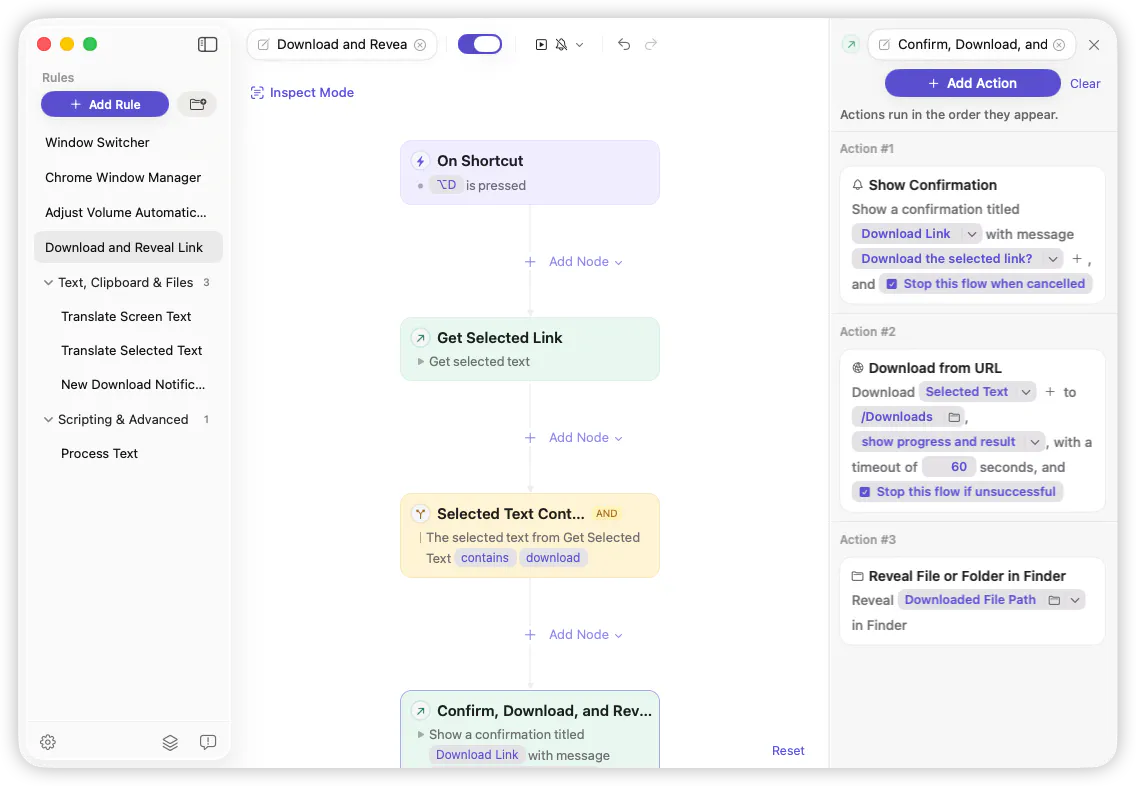The height and width of the screenshot is (786, 1136).
Task: Click the ⌥D shortcut key badge
Action: pos(446,185)
